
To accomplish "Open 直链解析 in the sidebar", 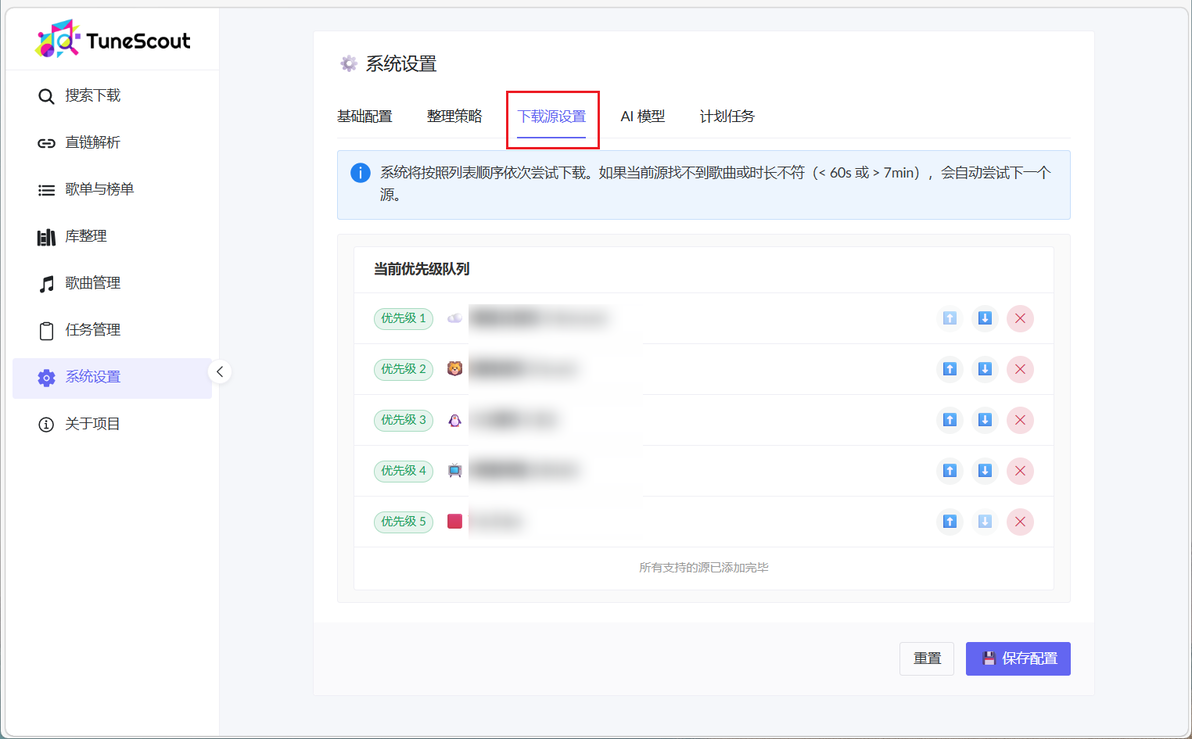I will [x=112, y=143].
